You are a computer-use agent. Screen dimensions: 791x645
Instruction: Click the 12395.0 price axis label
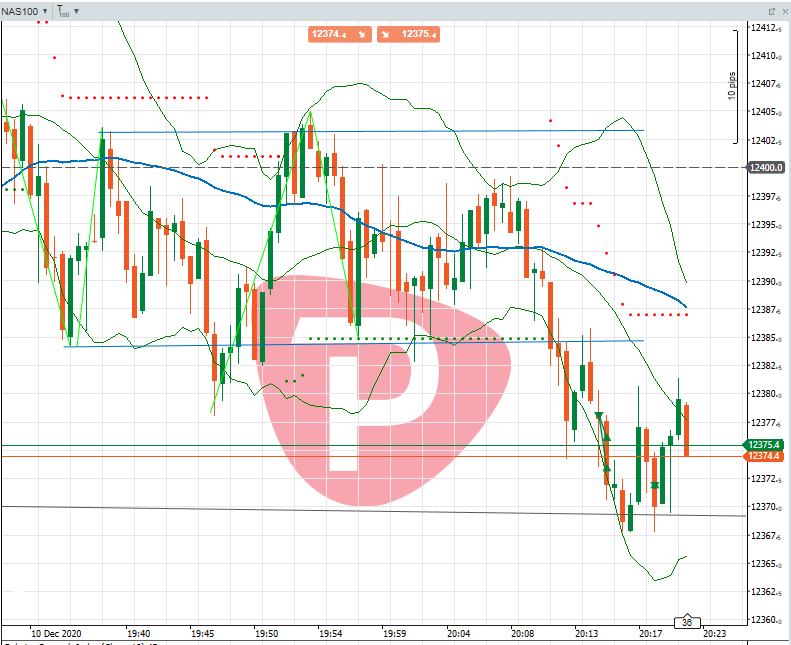(x=766, y=225)
